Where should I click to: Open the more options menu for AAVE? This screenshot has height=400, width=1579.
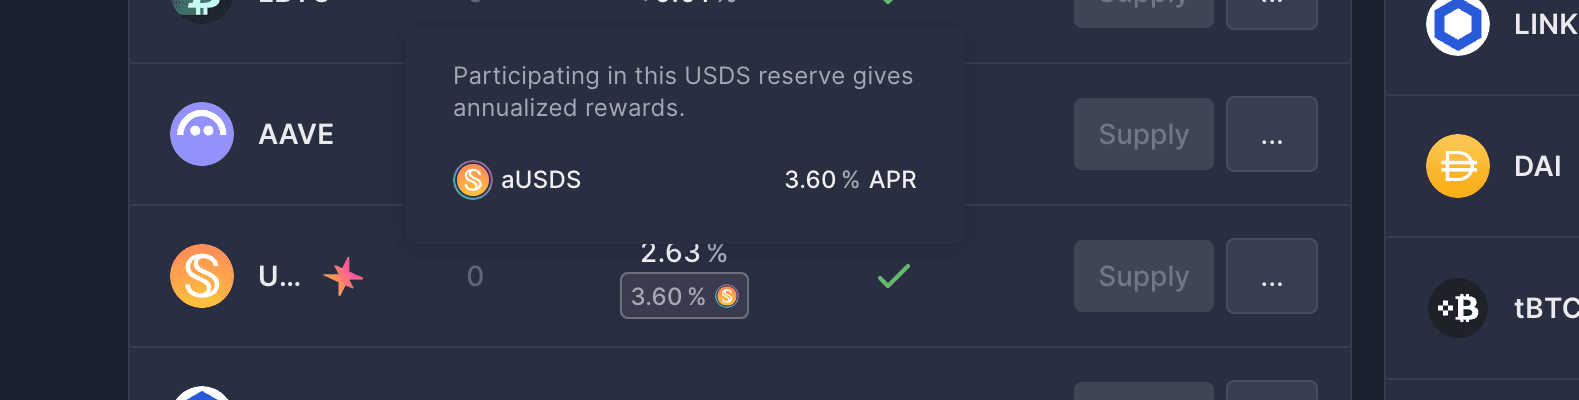1272,134
